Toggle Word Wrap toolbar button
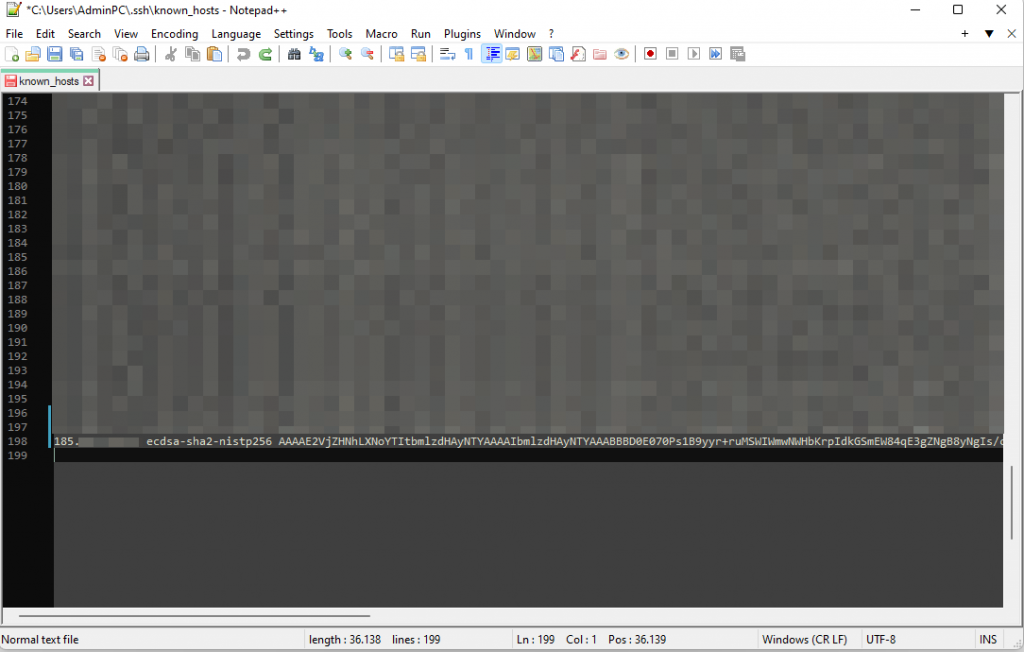1024x652 pixels. tap(447, 54)
